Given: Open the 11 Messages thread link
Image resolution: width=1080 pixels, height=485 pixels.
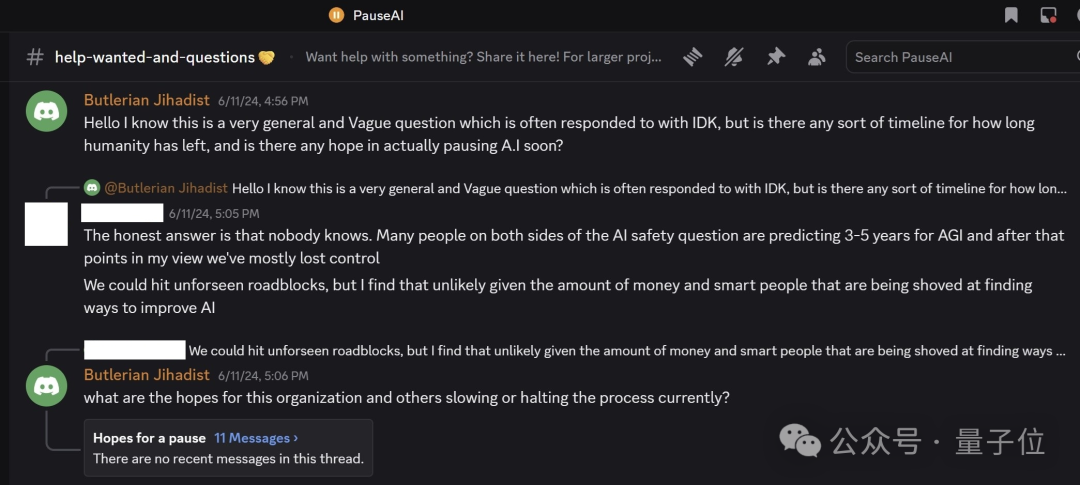Looking at the screenshot, I should pos(256,438).
